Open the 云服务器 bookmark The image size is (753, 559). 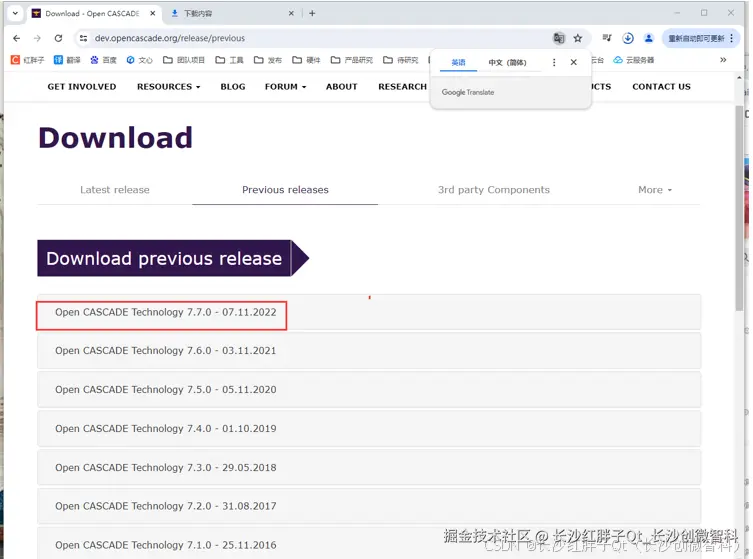tap(634, 60)
